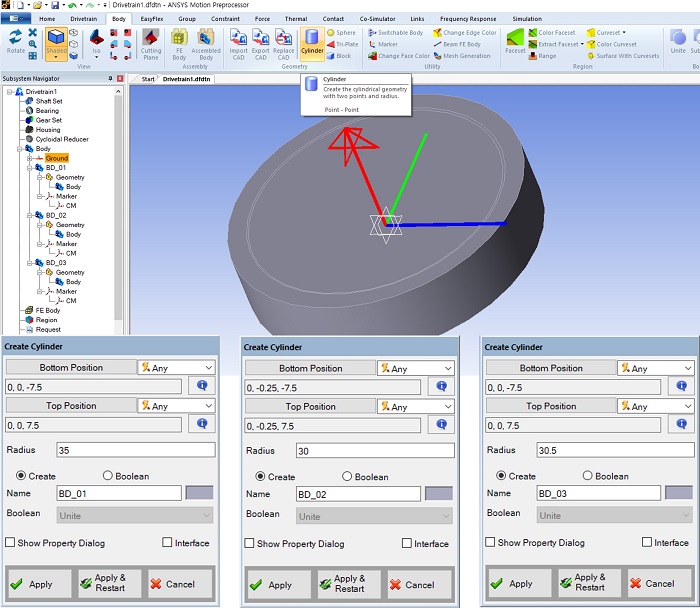Viewport: 700px width, 608px height.
Task: Click the Color Curveset tool
Action: coord(612,44)
